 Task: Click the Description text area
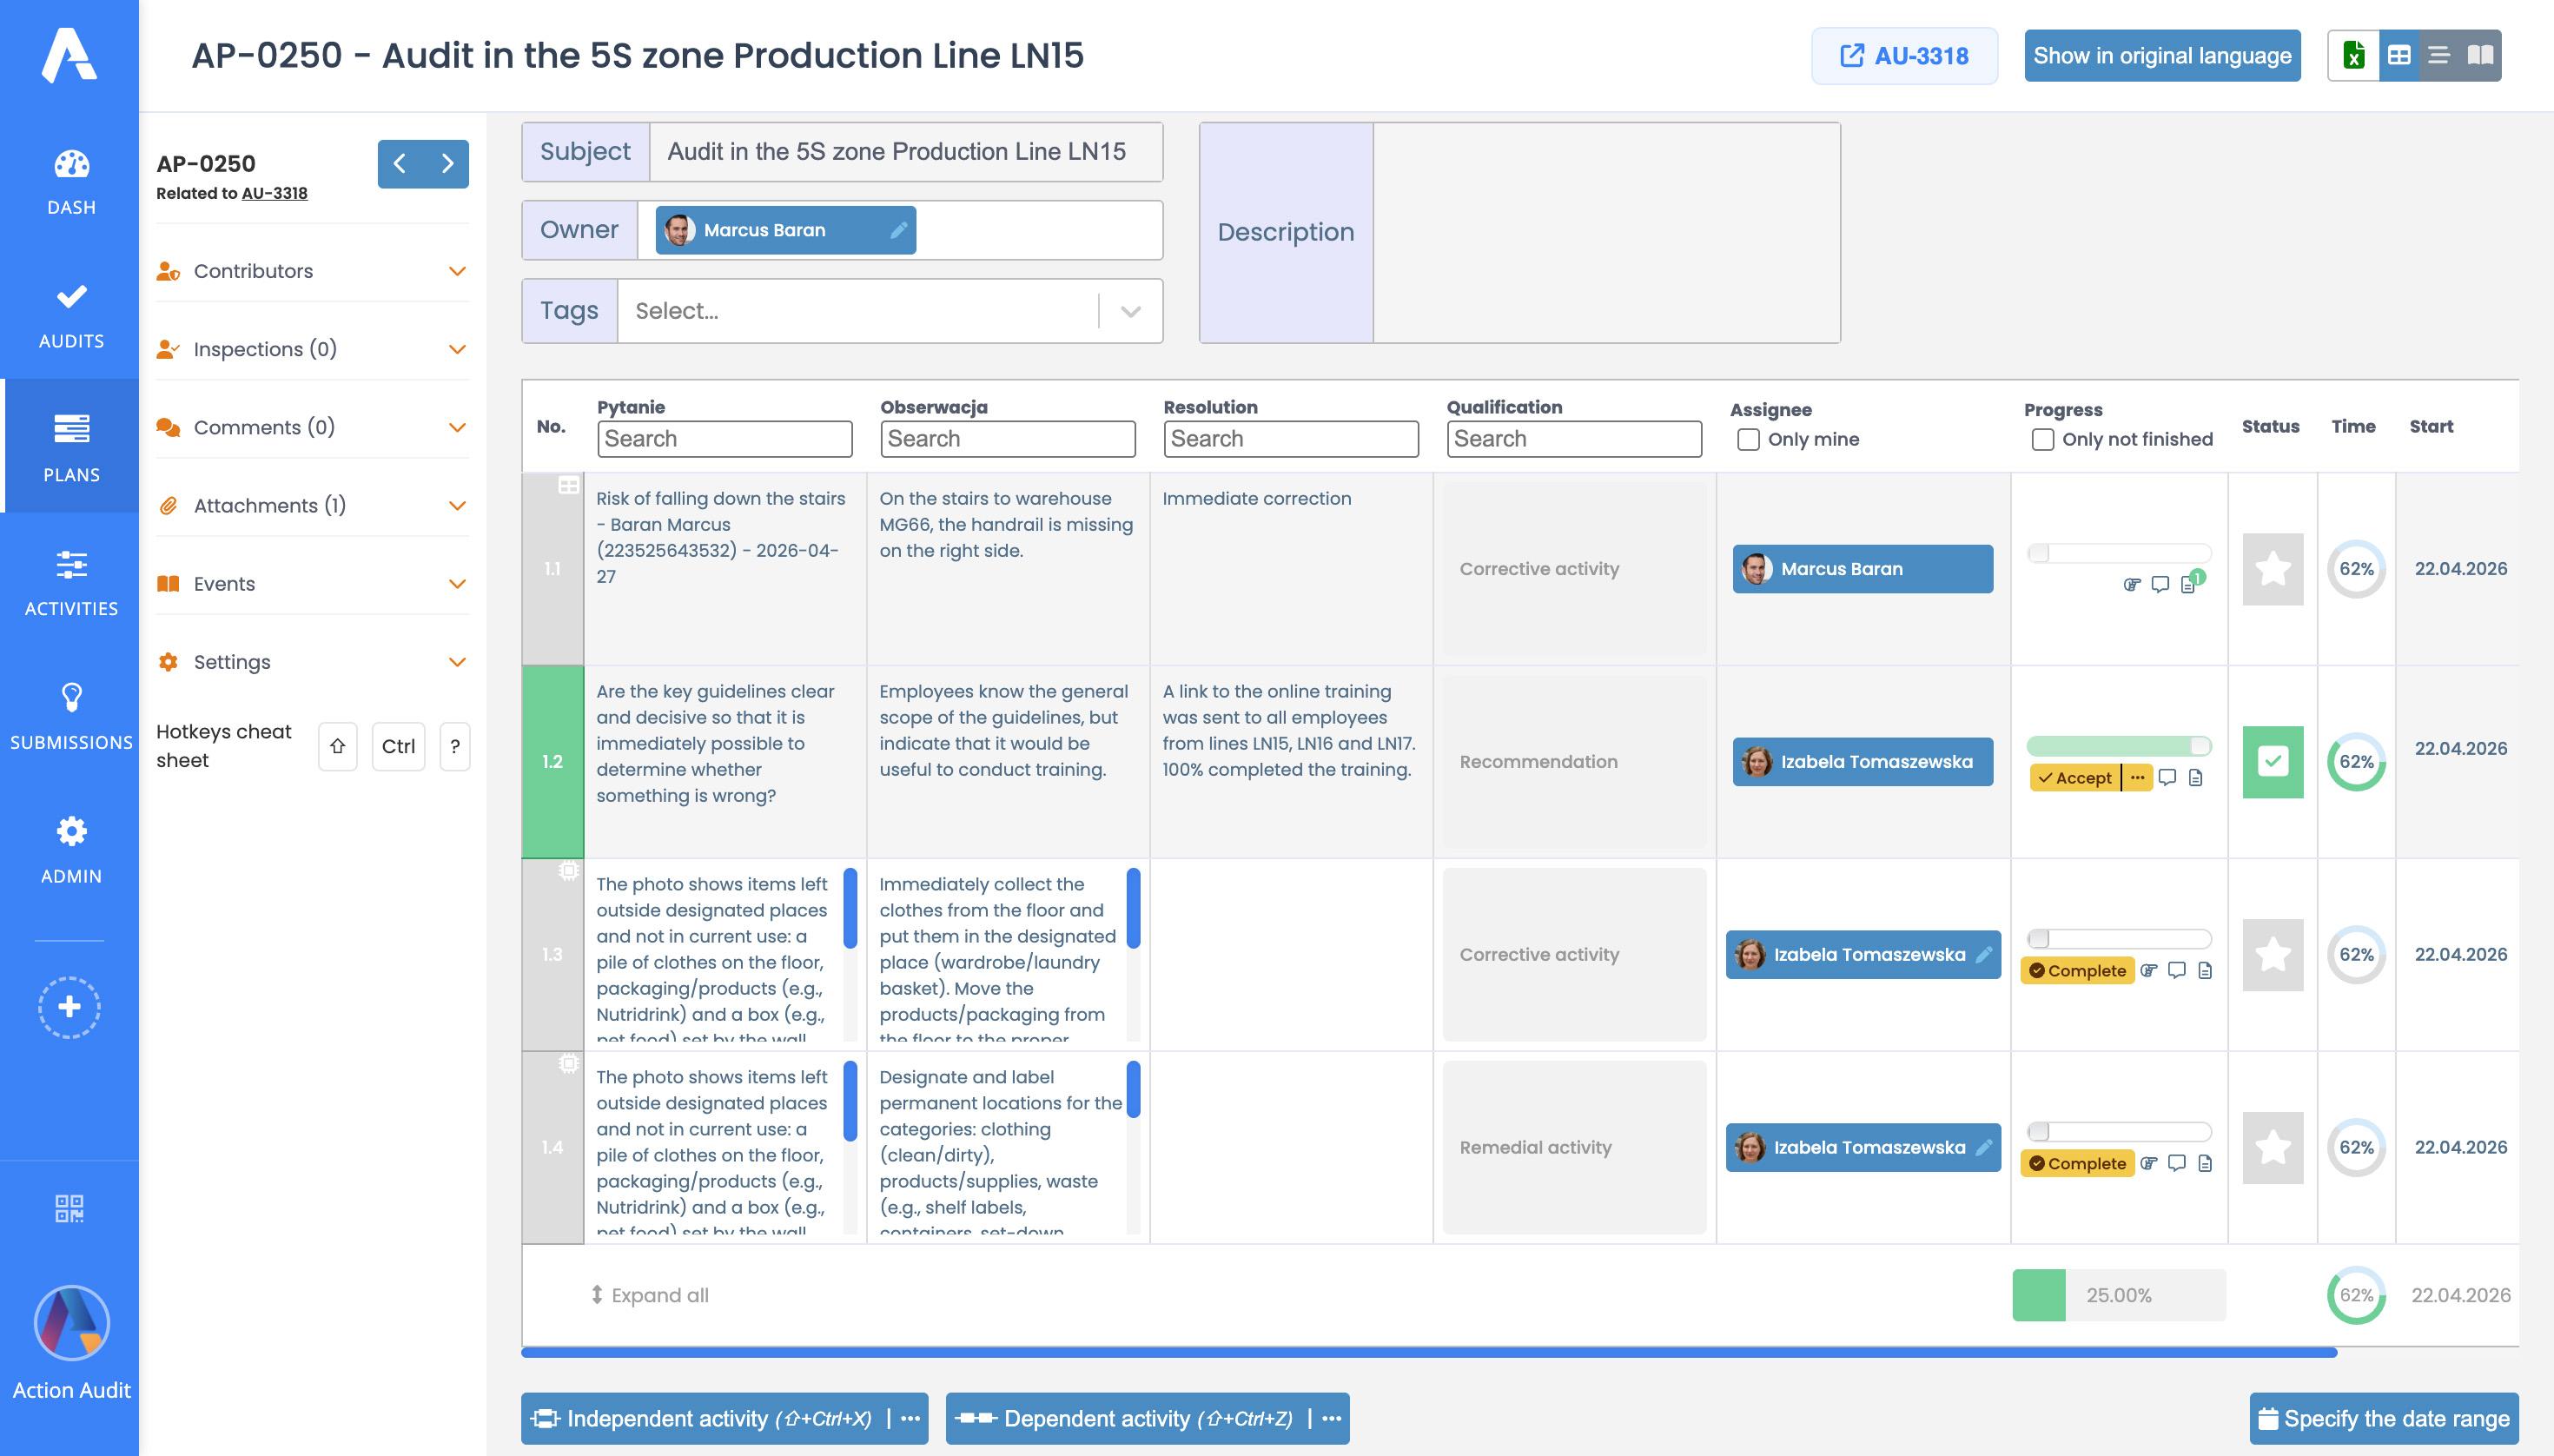pos(1606,233)
